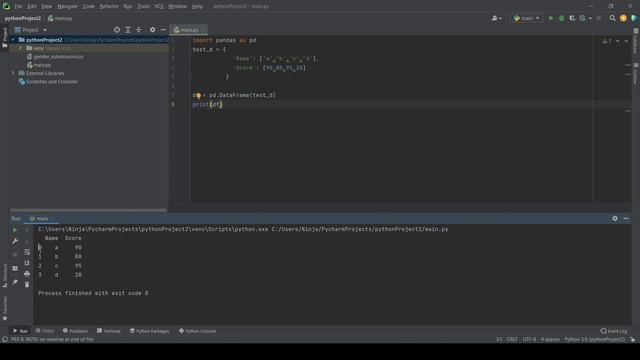Open the profile run icon in toolbar
Image resolution: width=640 pixels, height=360 pixels.
click(583, 18)
